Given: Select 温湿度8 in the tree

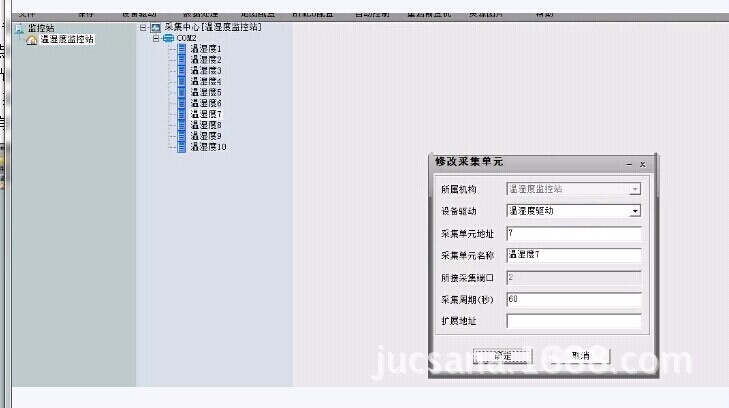Looking at the screenshot, I should pyautogui.click(x=206, y=125).
